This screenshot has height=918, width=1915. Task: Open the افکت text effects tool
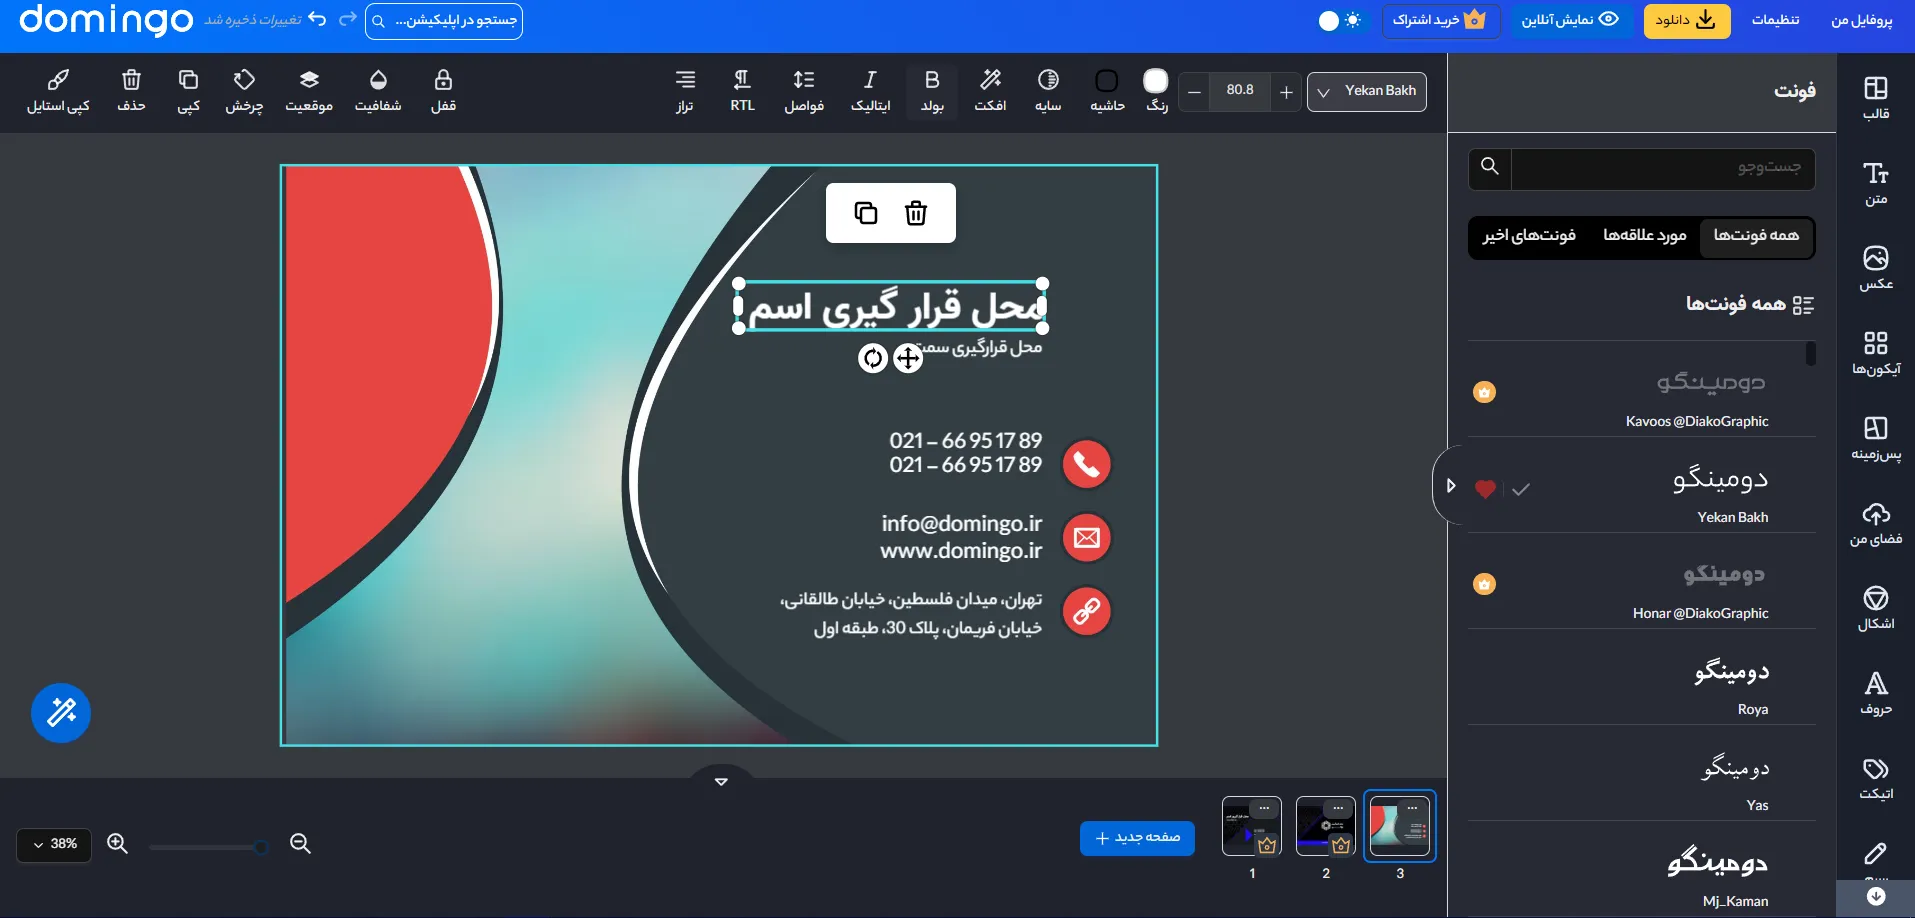[x=990, y=91]
